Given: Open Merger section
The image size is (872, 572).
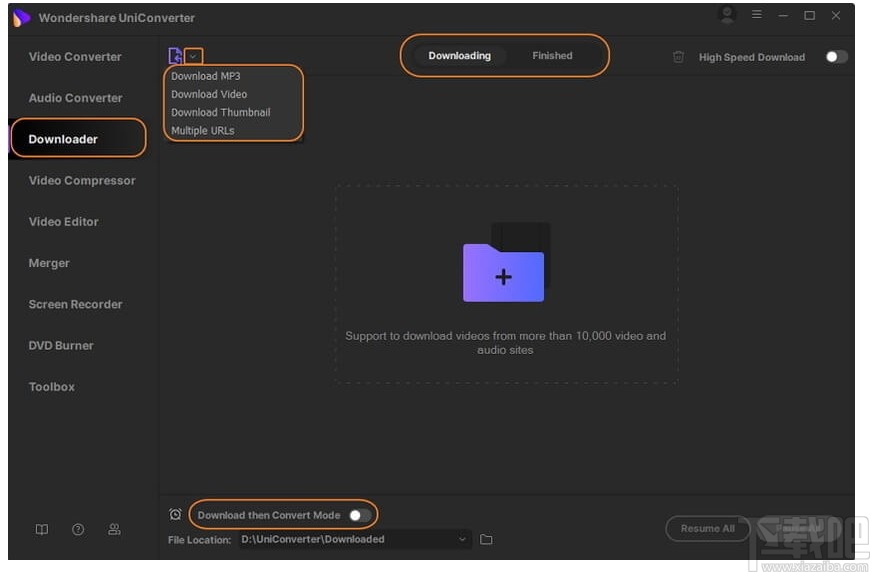Looking at the screenshot, I should click(49, 263).
